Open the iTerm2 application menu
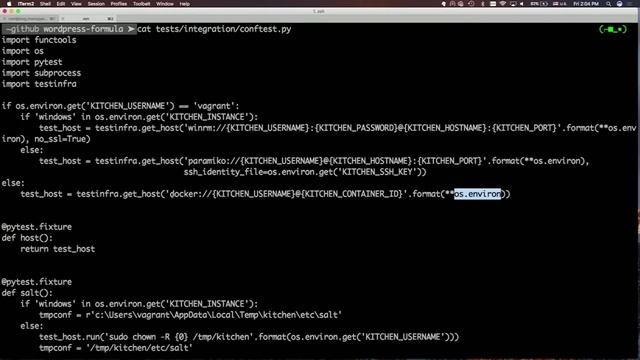 coord(26,4)
